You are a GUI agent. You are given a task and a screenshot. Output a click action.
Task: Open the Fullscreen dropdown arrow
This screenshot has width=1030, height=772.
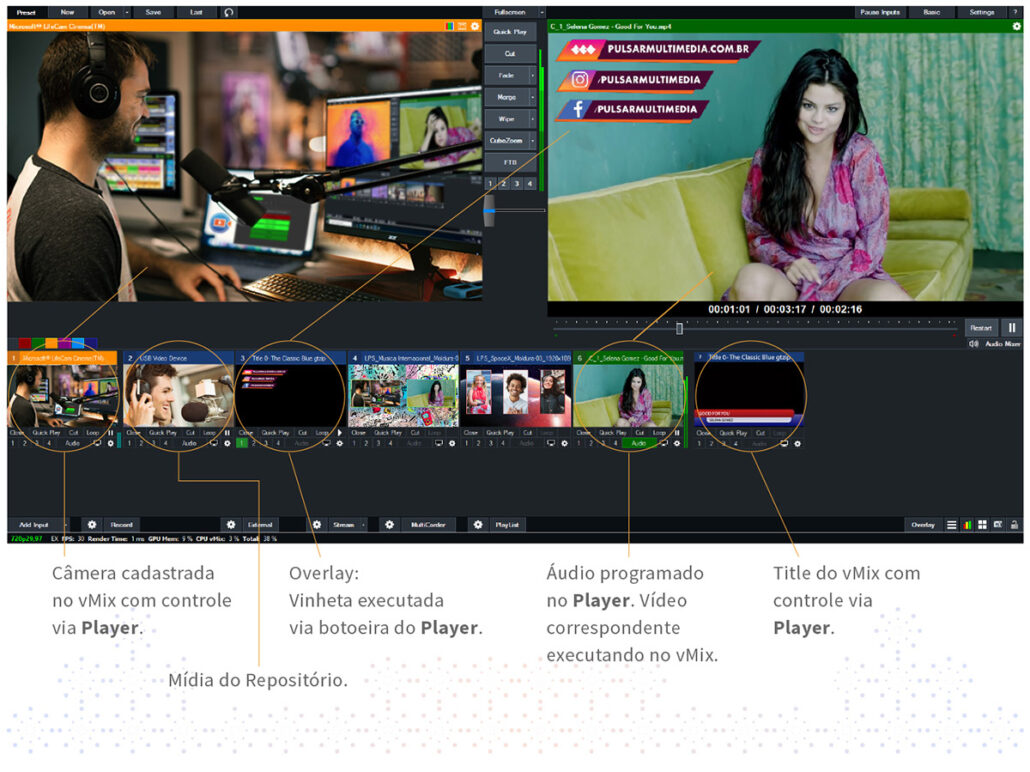click(542, 12)
